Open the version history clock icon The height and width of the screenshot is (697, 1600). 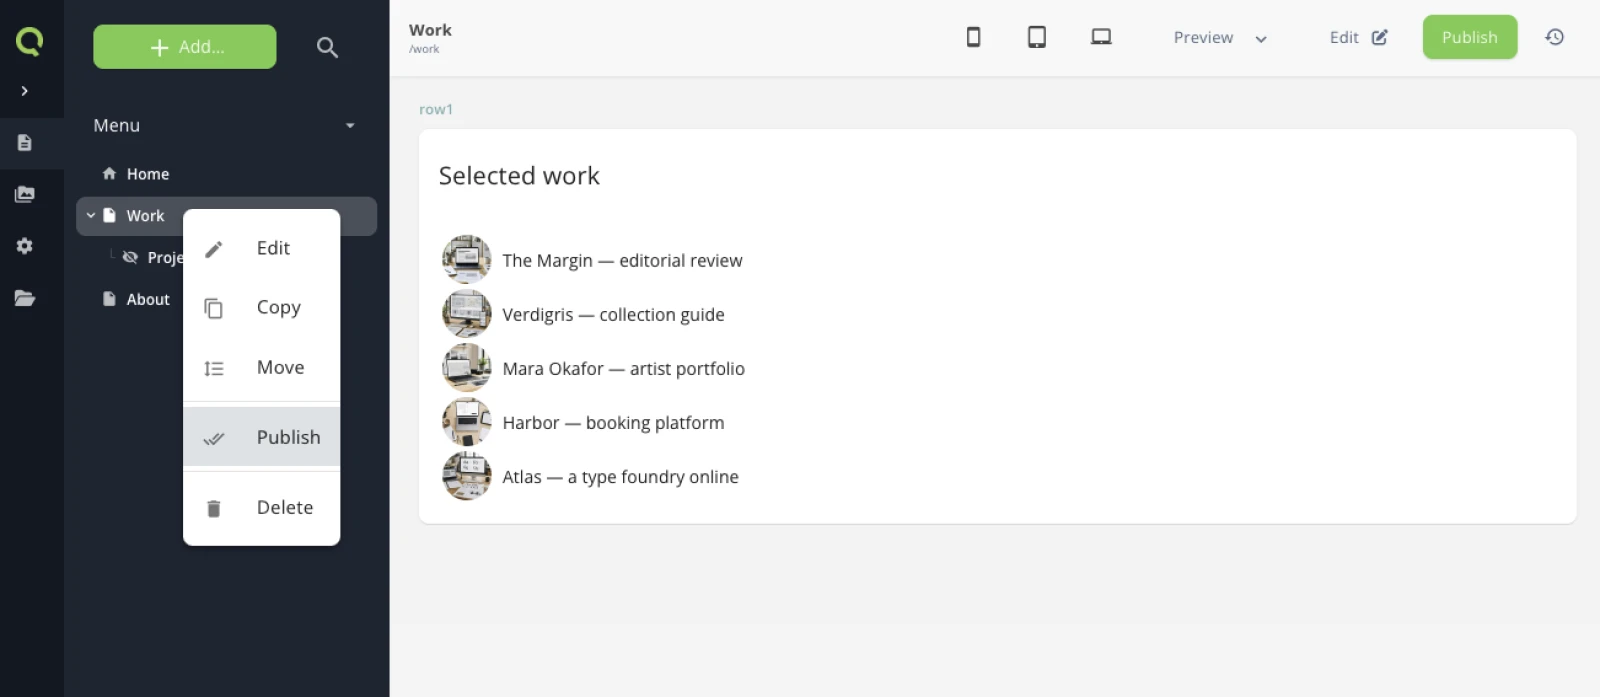click(x=1554, y=37)
